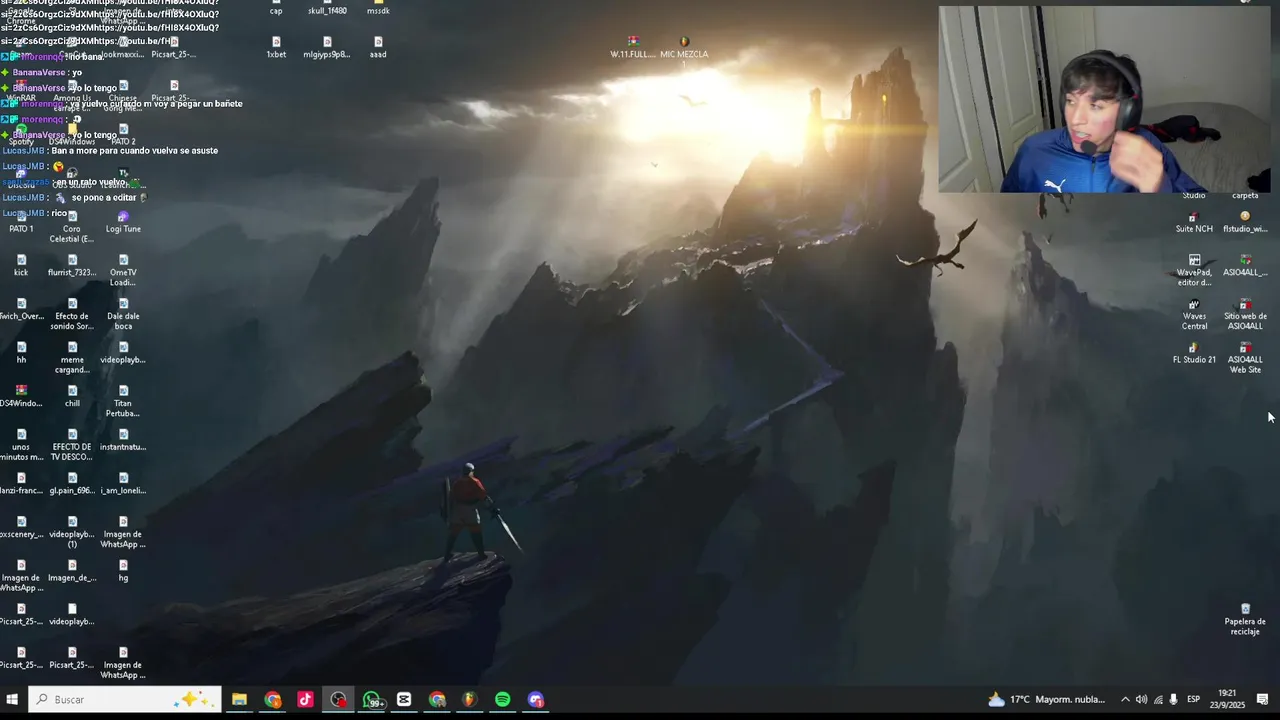
Task: Select the OmeTV Loadi... file icon
Action: [x=123, y=270]
